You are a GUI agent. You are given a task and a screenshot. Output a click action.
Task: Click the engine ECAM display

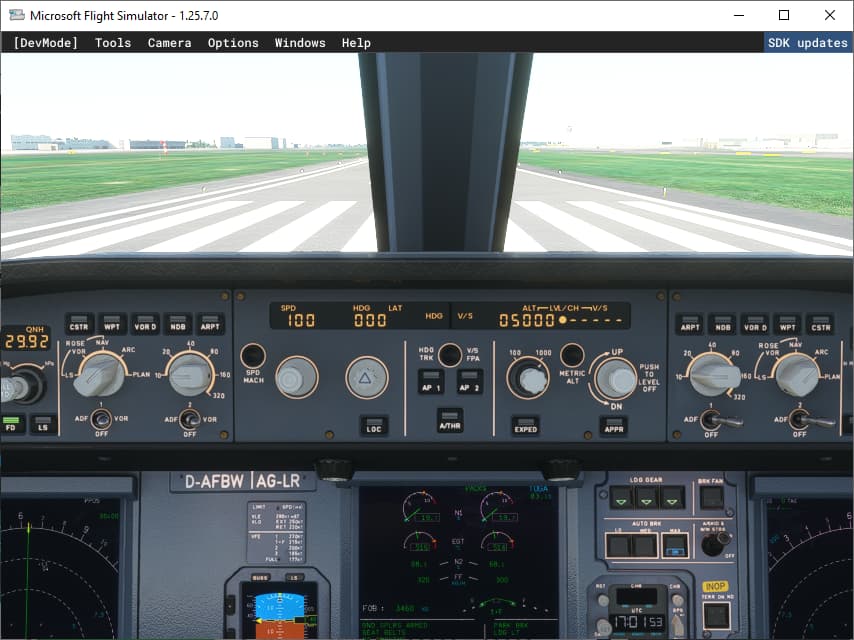click(x=459, y=562)
